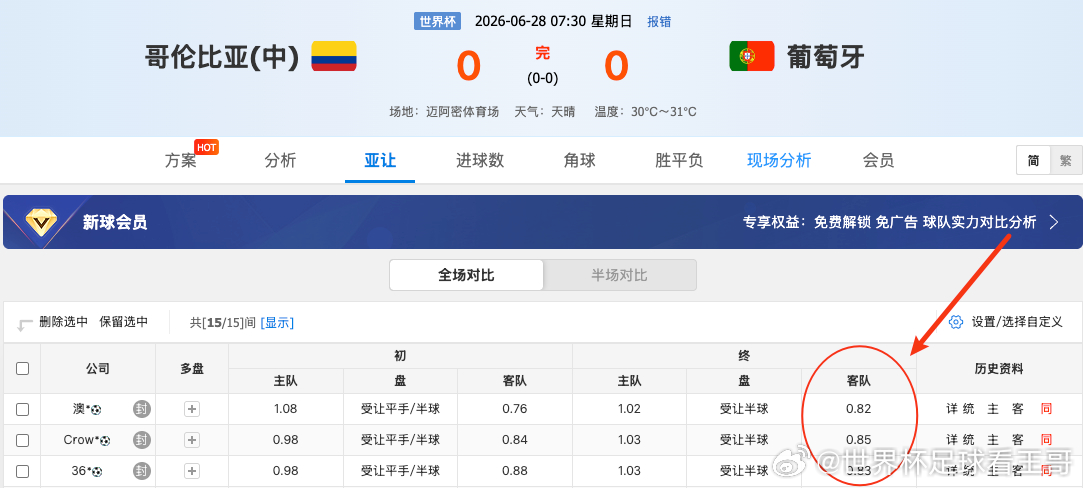
Task: Click the HOT badge on 方案
Action: 207,147
